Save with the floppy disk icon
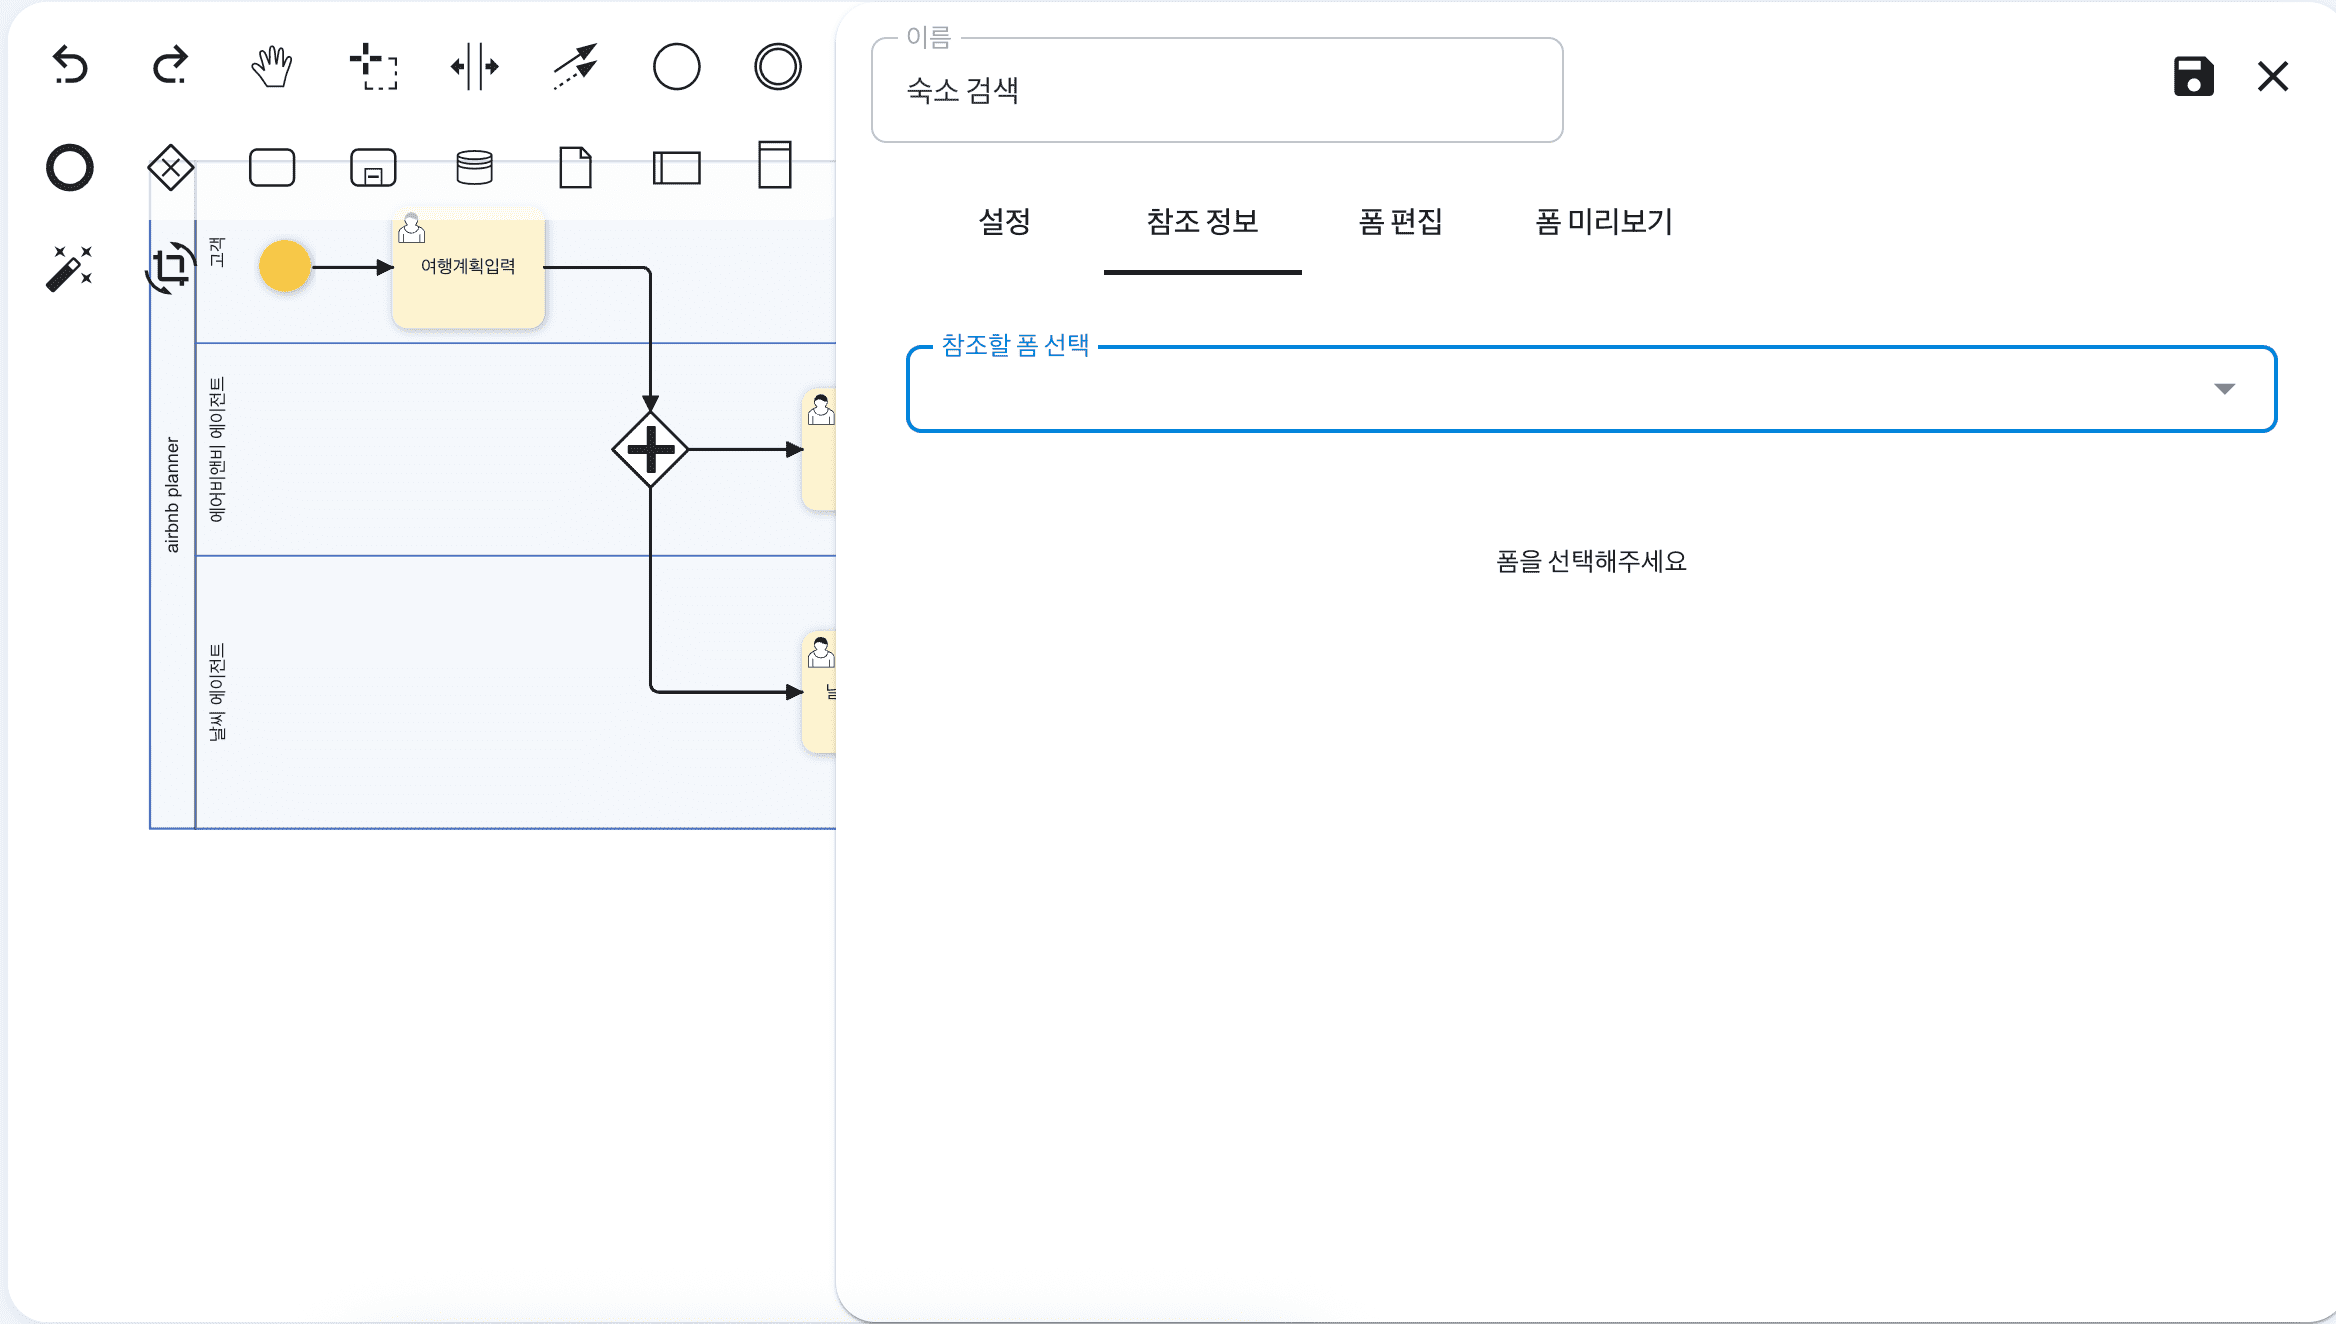This screenshot has width=2336, height=1324. [x=2193, y=76]
